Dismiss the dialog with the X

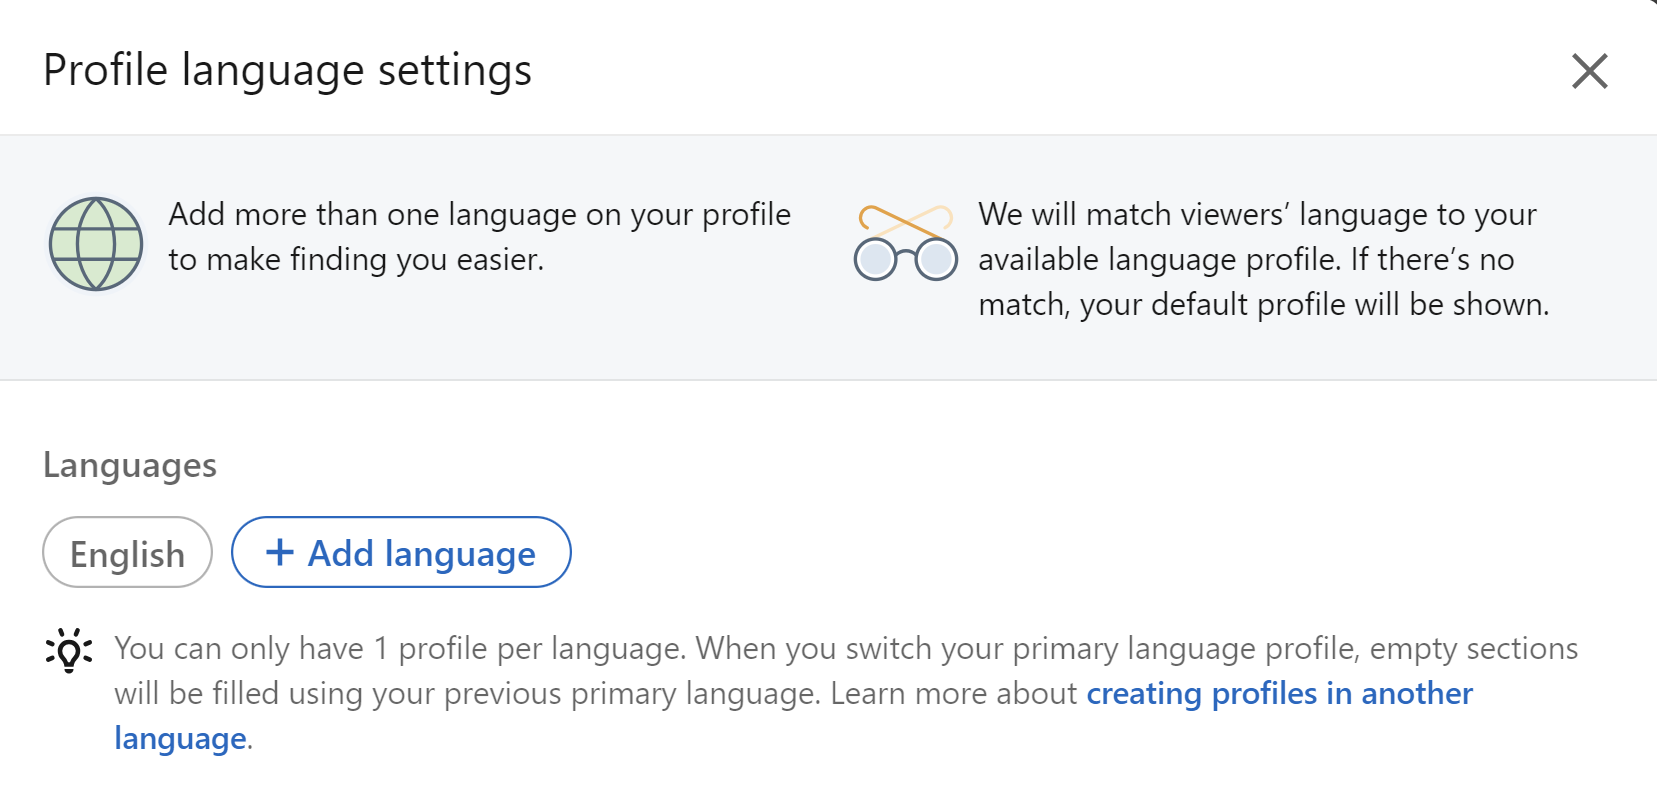[x=1590, y=72]
